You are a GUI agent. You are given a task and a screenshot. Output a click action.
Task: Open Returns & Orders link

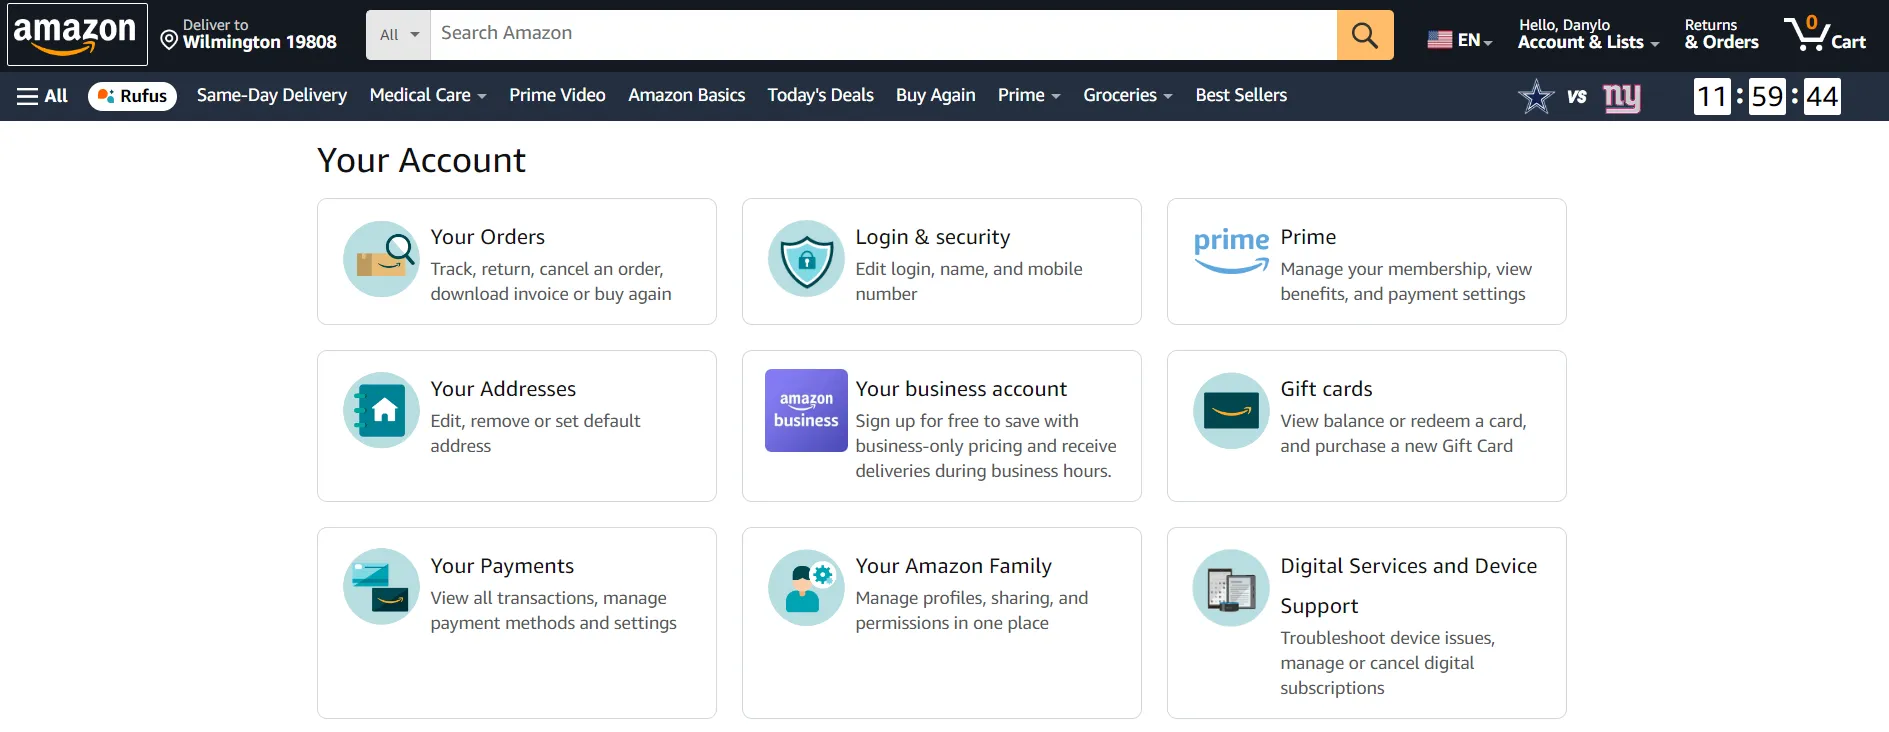[x=1720, y=34]
